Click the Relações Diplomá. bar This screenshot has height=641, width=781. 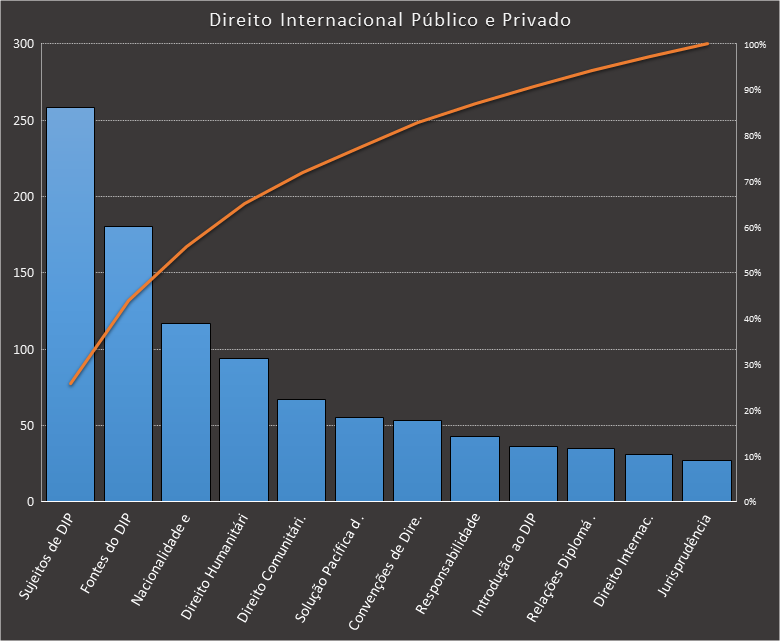click(x=590, y=475)
